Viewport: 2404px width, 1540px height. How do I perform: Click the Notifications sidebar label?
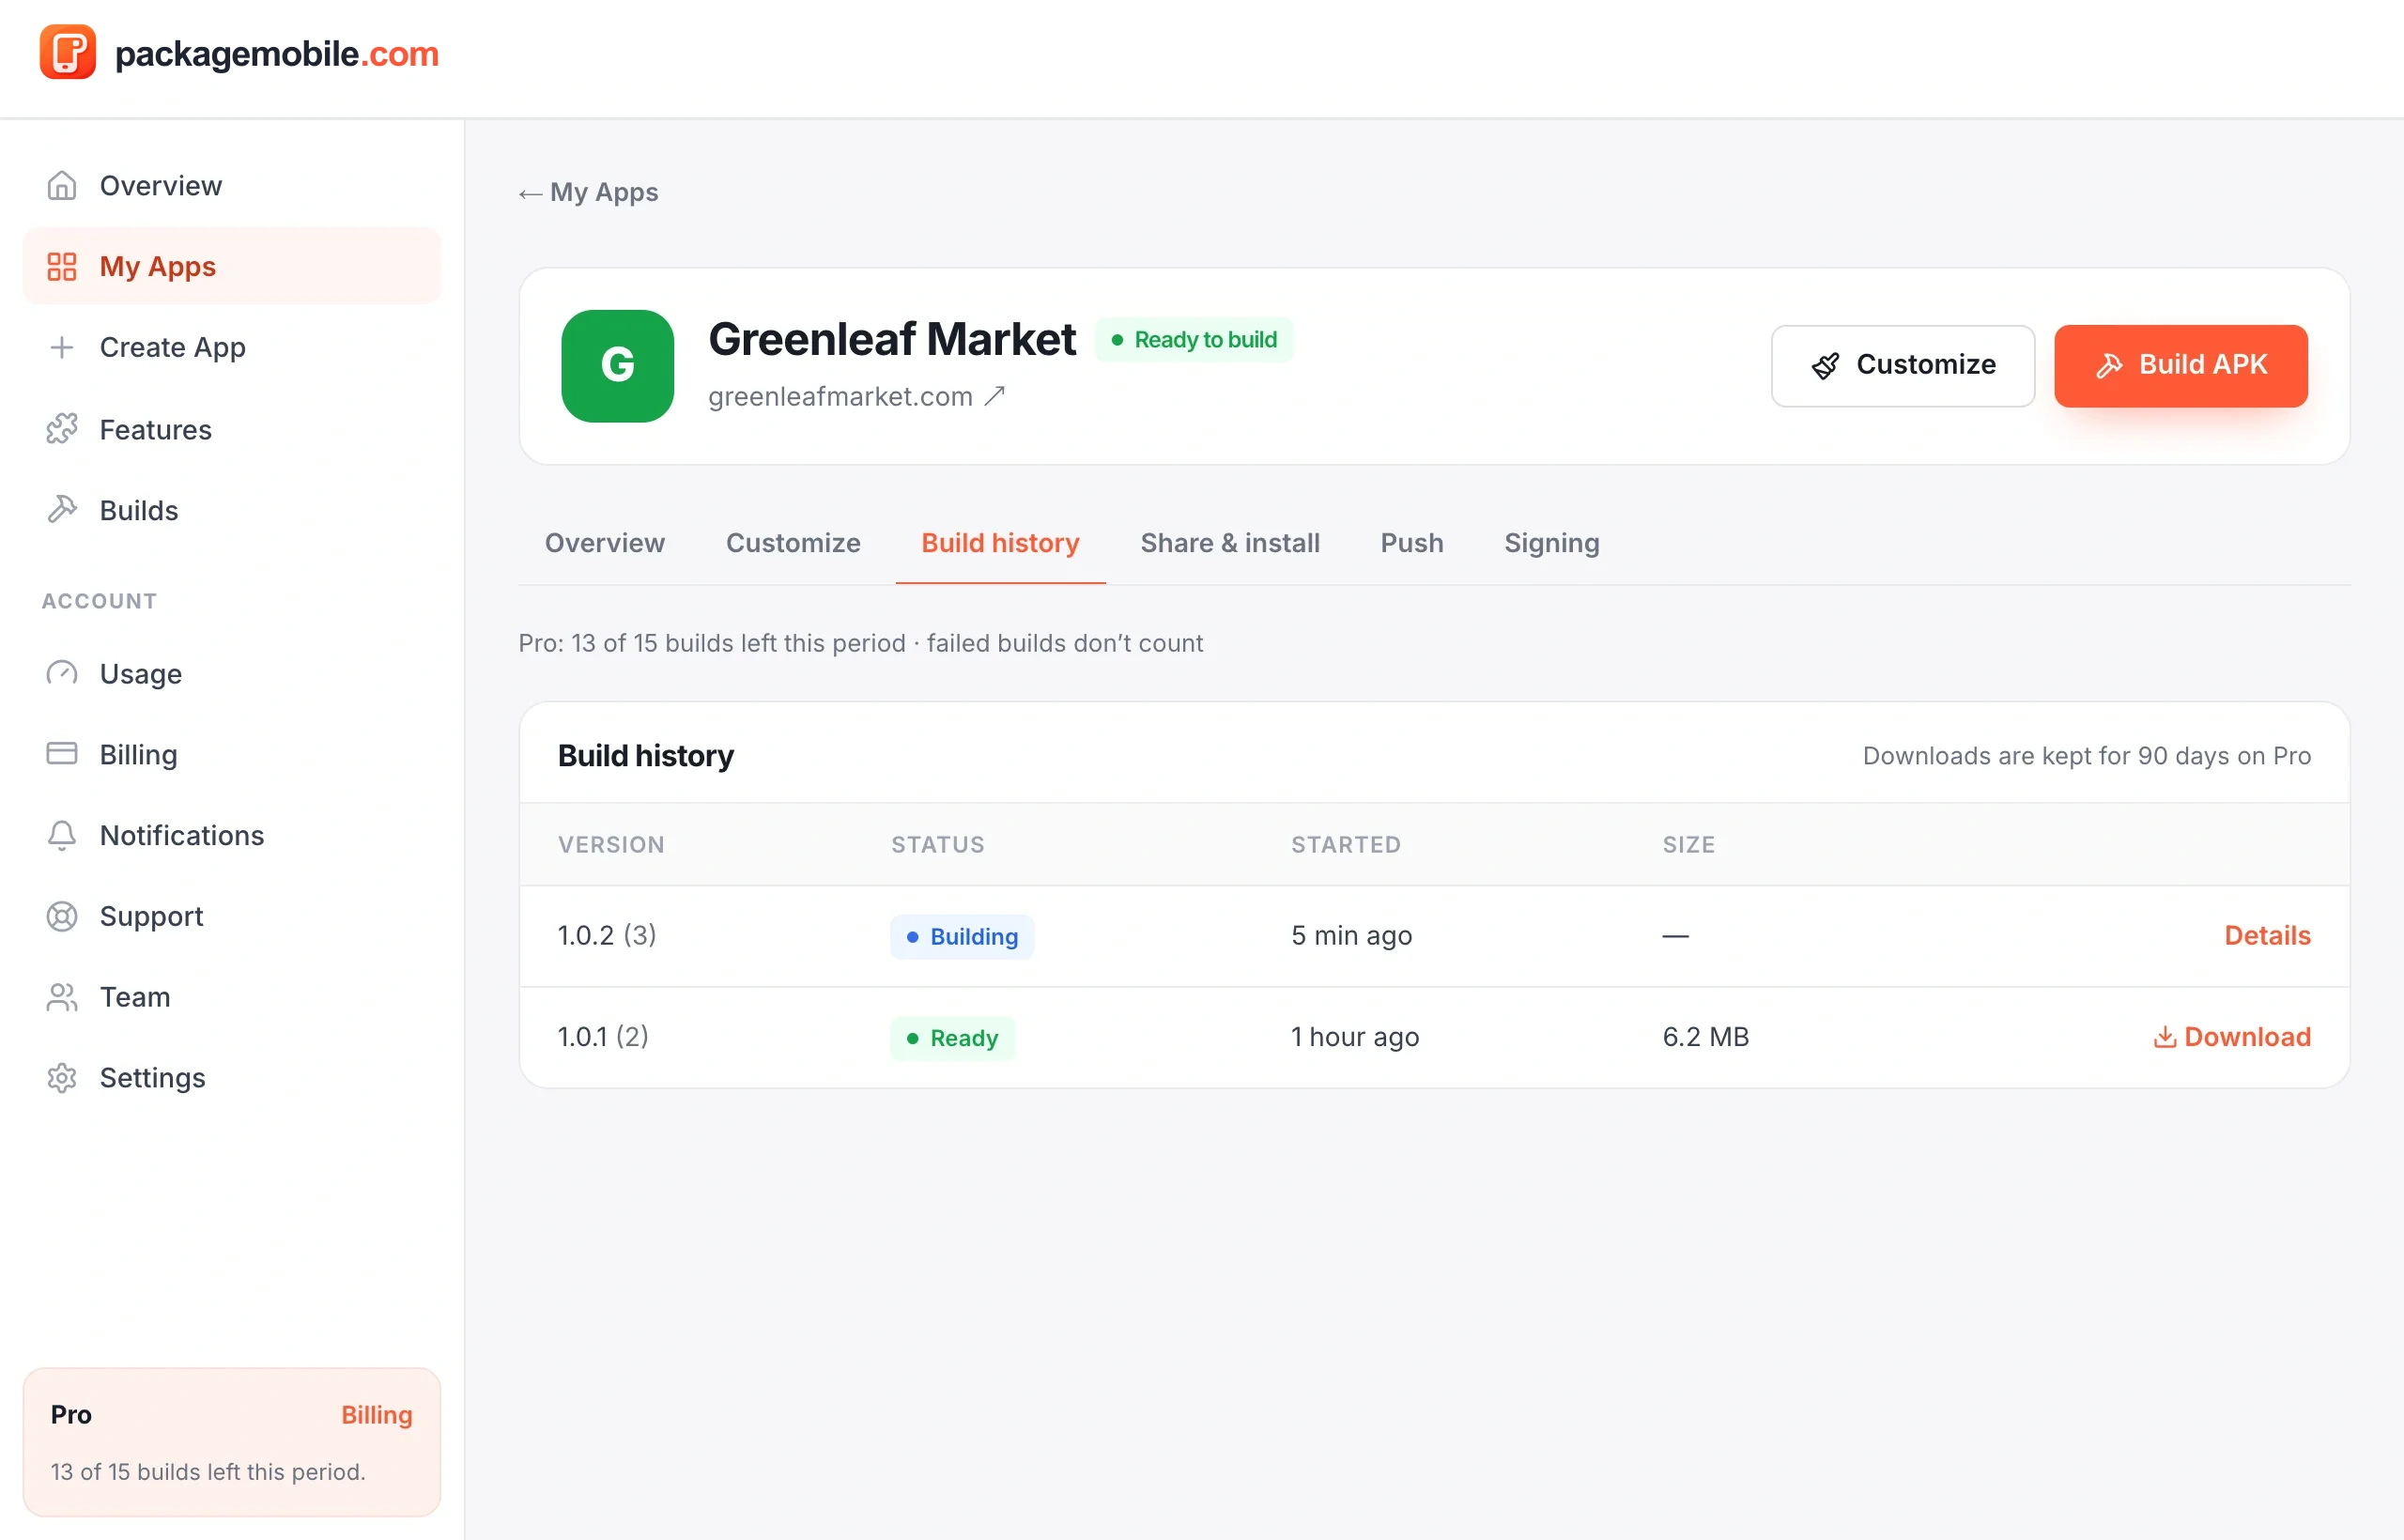182,835
